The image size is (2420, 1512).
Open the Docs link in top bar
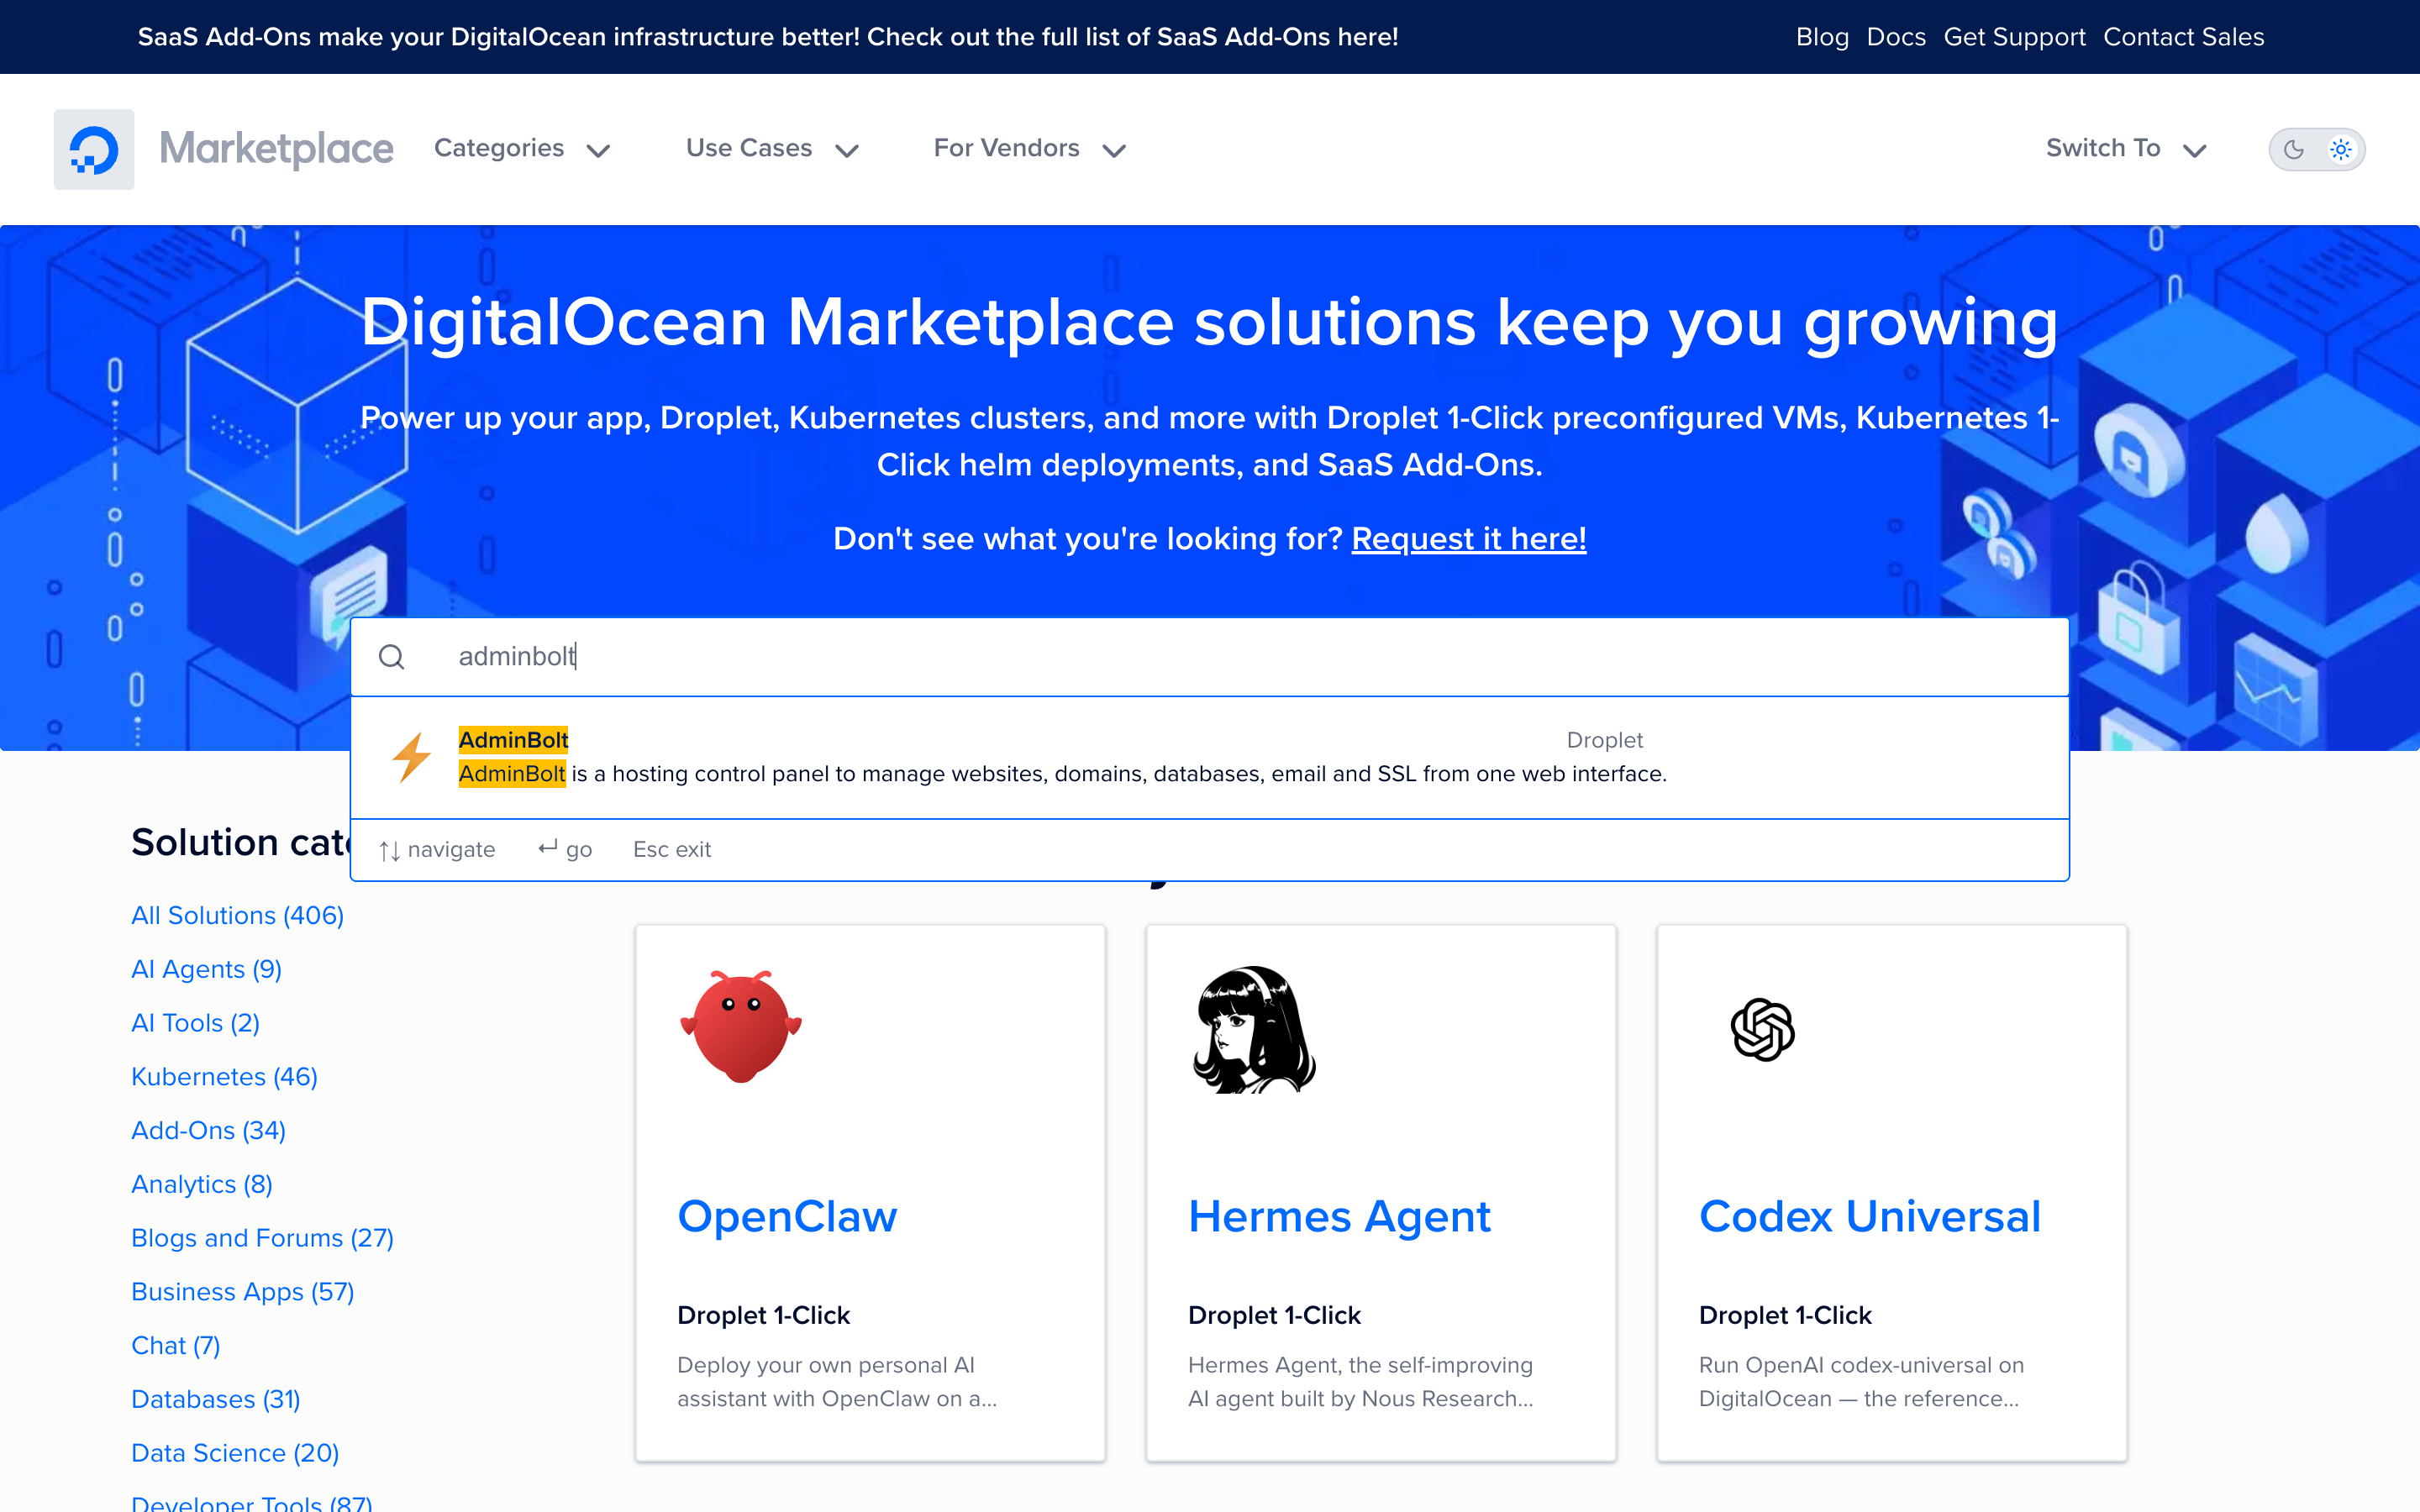tap(1896, 37)
